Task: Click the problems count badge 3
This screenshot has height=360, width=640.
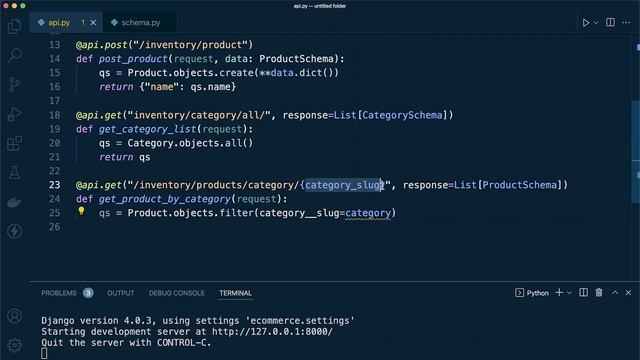Action: coord(88,293)
